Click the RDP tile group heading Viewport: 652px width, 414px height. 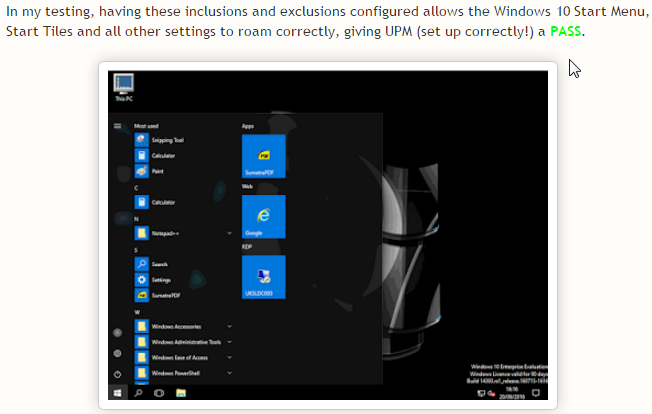[x=247, y=246]
